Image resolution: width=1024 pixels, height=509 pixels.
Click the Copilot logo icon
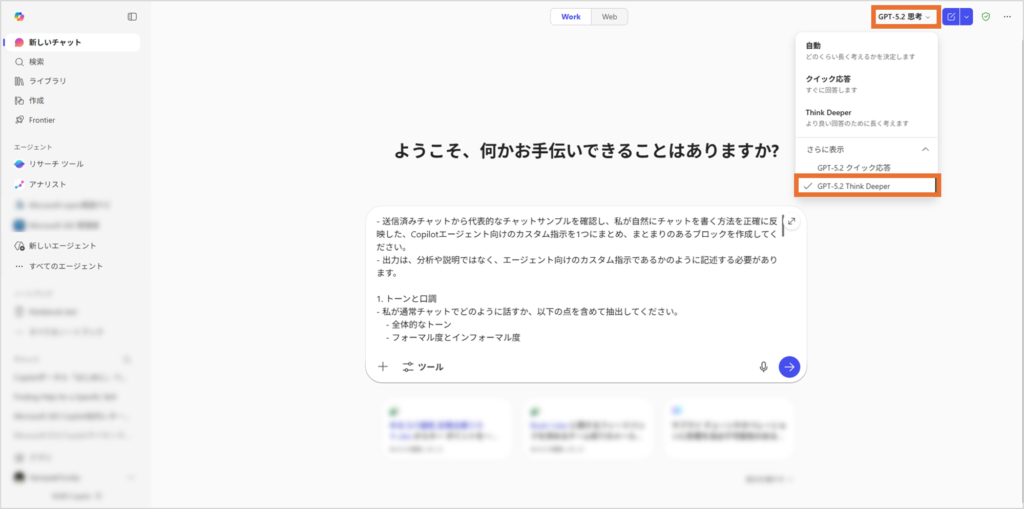[x=19, y=17]
